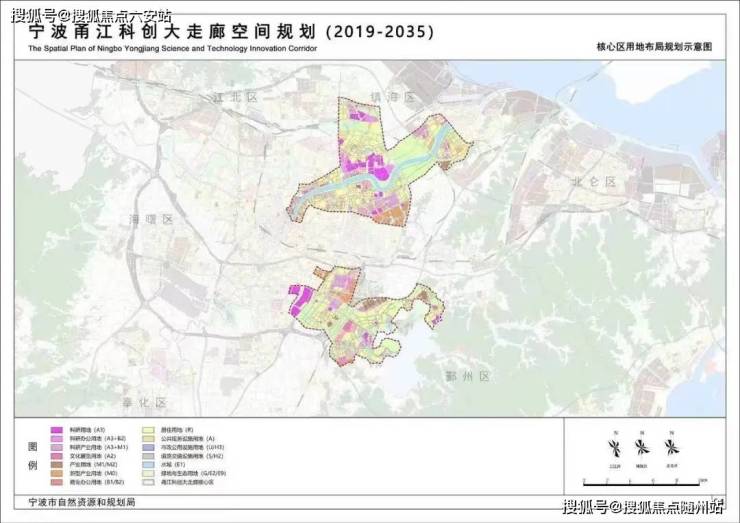Click the 江北区 district label on map
Screen dimensions: 740x523
pos(235,98)
